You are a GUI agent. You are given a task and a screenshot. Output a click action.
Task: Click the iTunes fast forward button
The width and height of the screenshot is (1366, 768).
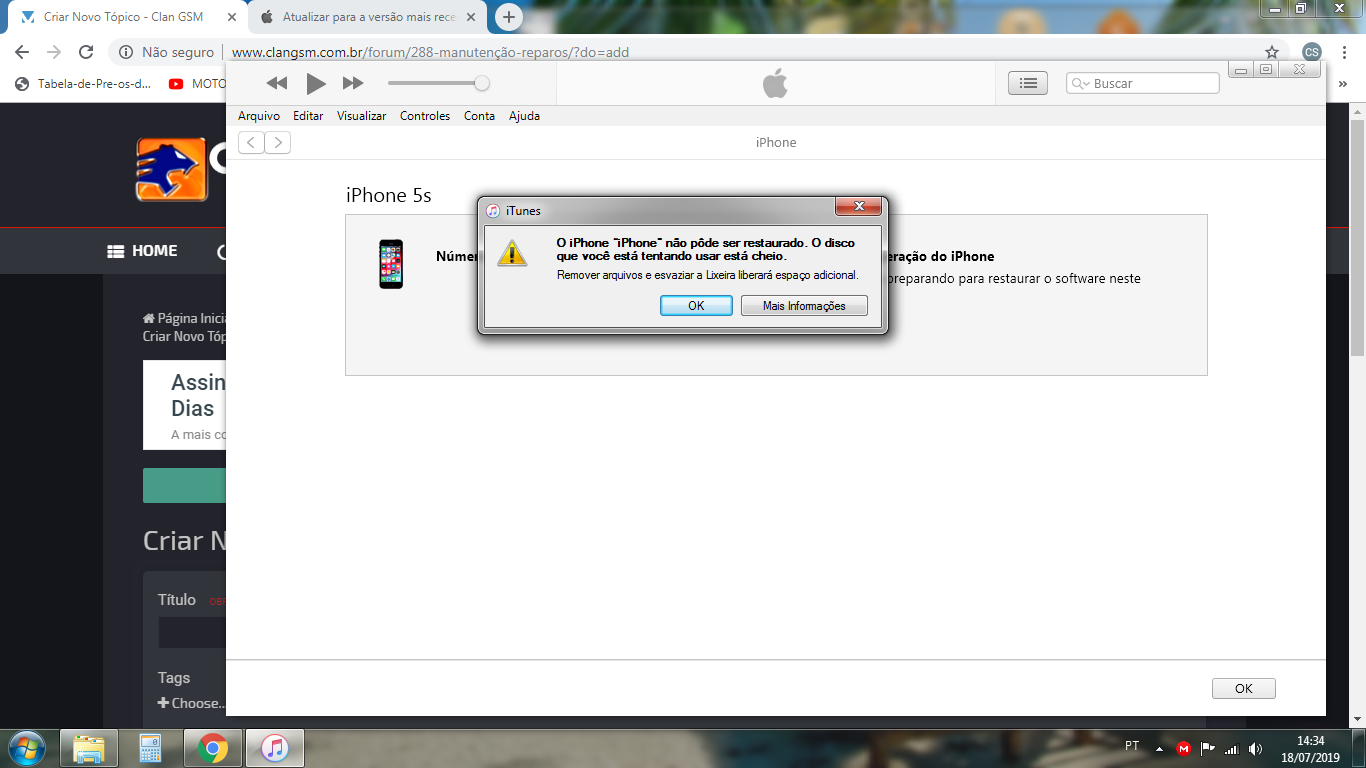click(x=353, y=83)
